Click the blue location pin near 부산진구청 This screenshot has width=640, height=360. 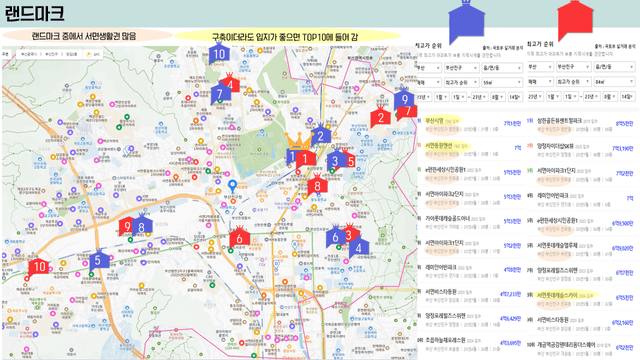click(232, 186)
